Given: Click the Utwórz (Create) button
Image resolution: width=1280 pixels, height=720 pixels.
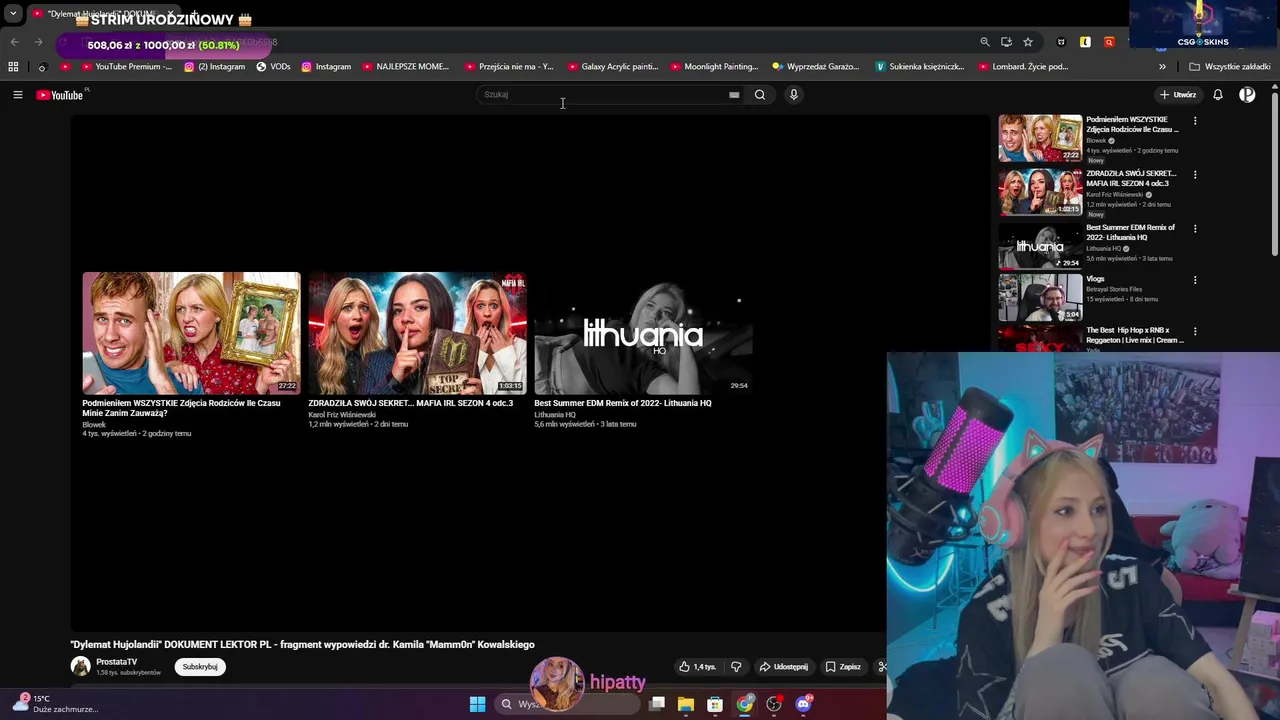Looking at the screenshot, I should click(1178, 95).
